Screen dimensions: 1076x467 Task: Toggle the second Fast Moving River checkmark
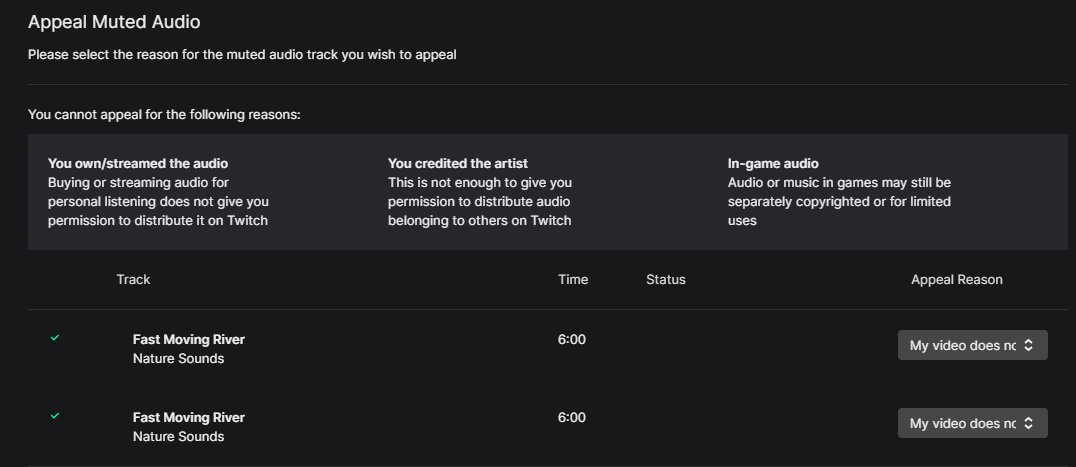click(x=55, y=416)
